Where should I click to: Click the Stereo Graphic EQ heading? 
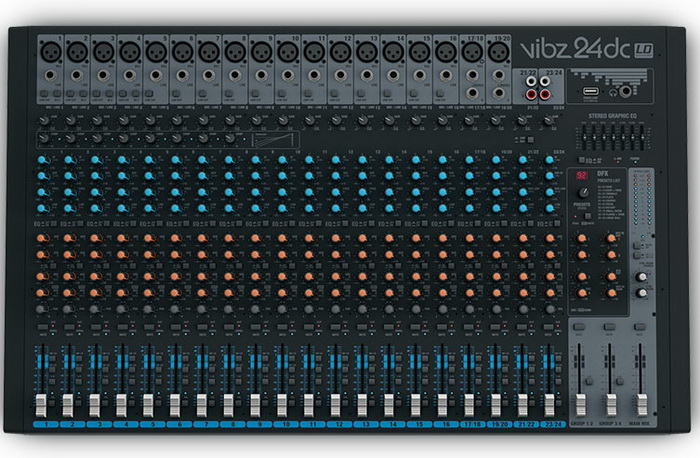[x=612, y=116]
